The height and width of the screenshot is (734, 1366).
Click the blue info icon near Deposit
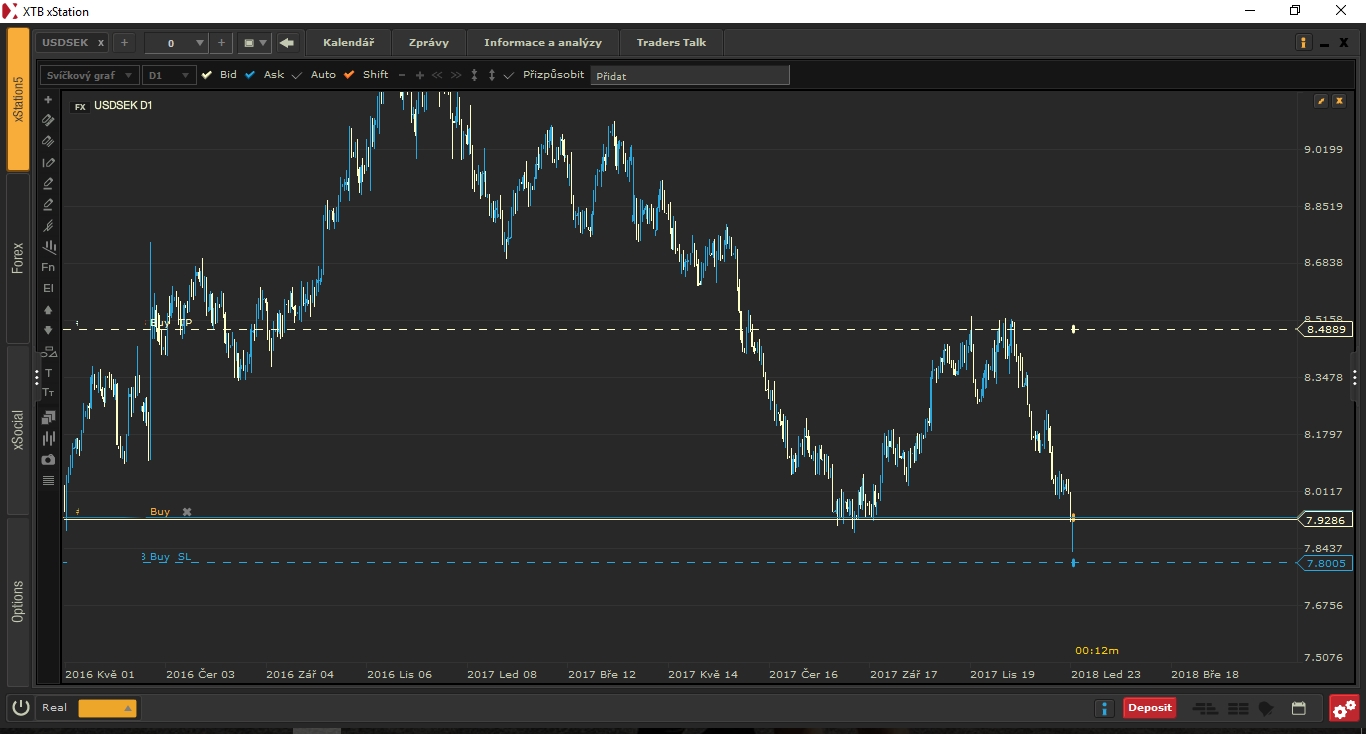pyautogui.click(x=1104, y=708)
